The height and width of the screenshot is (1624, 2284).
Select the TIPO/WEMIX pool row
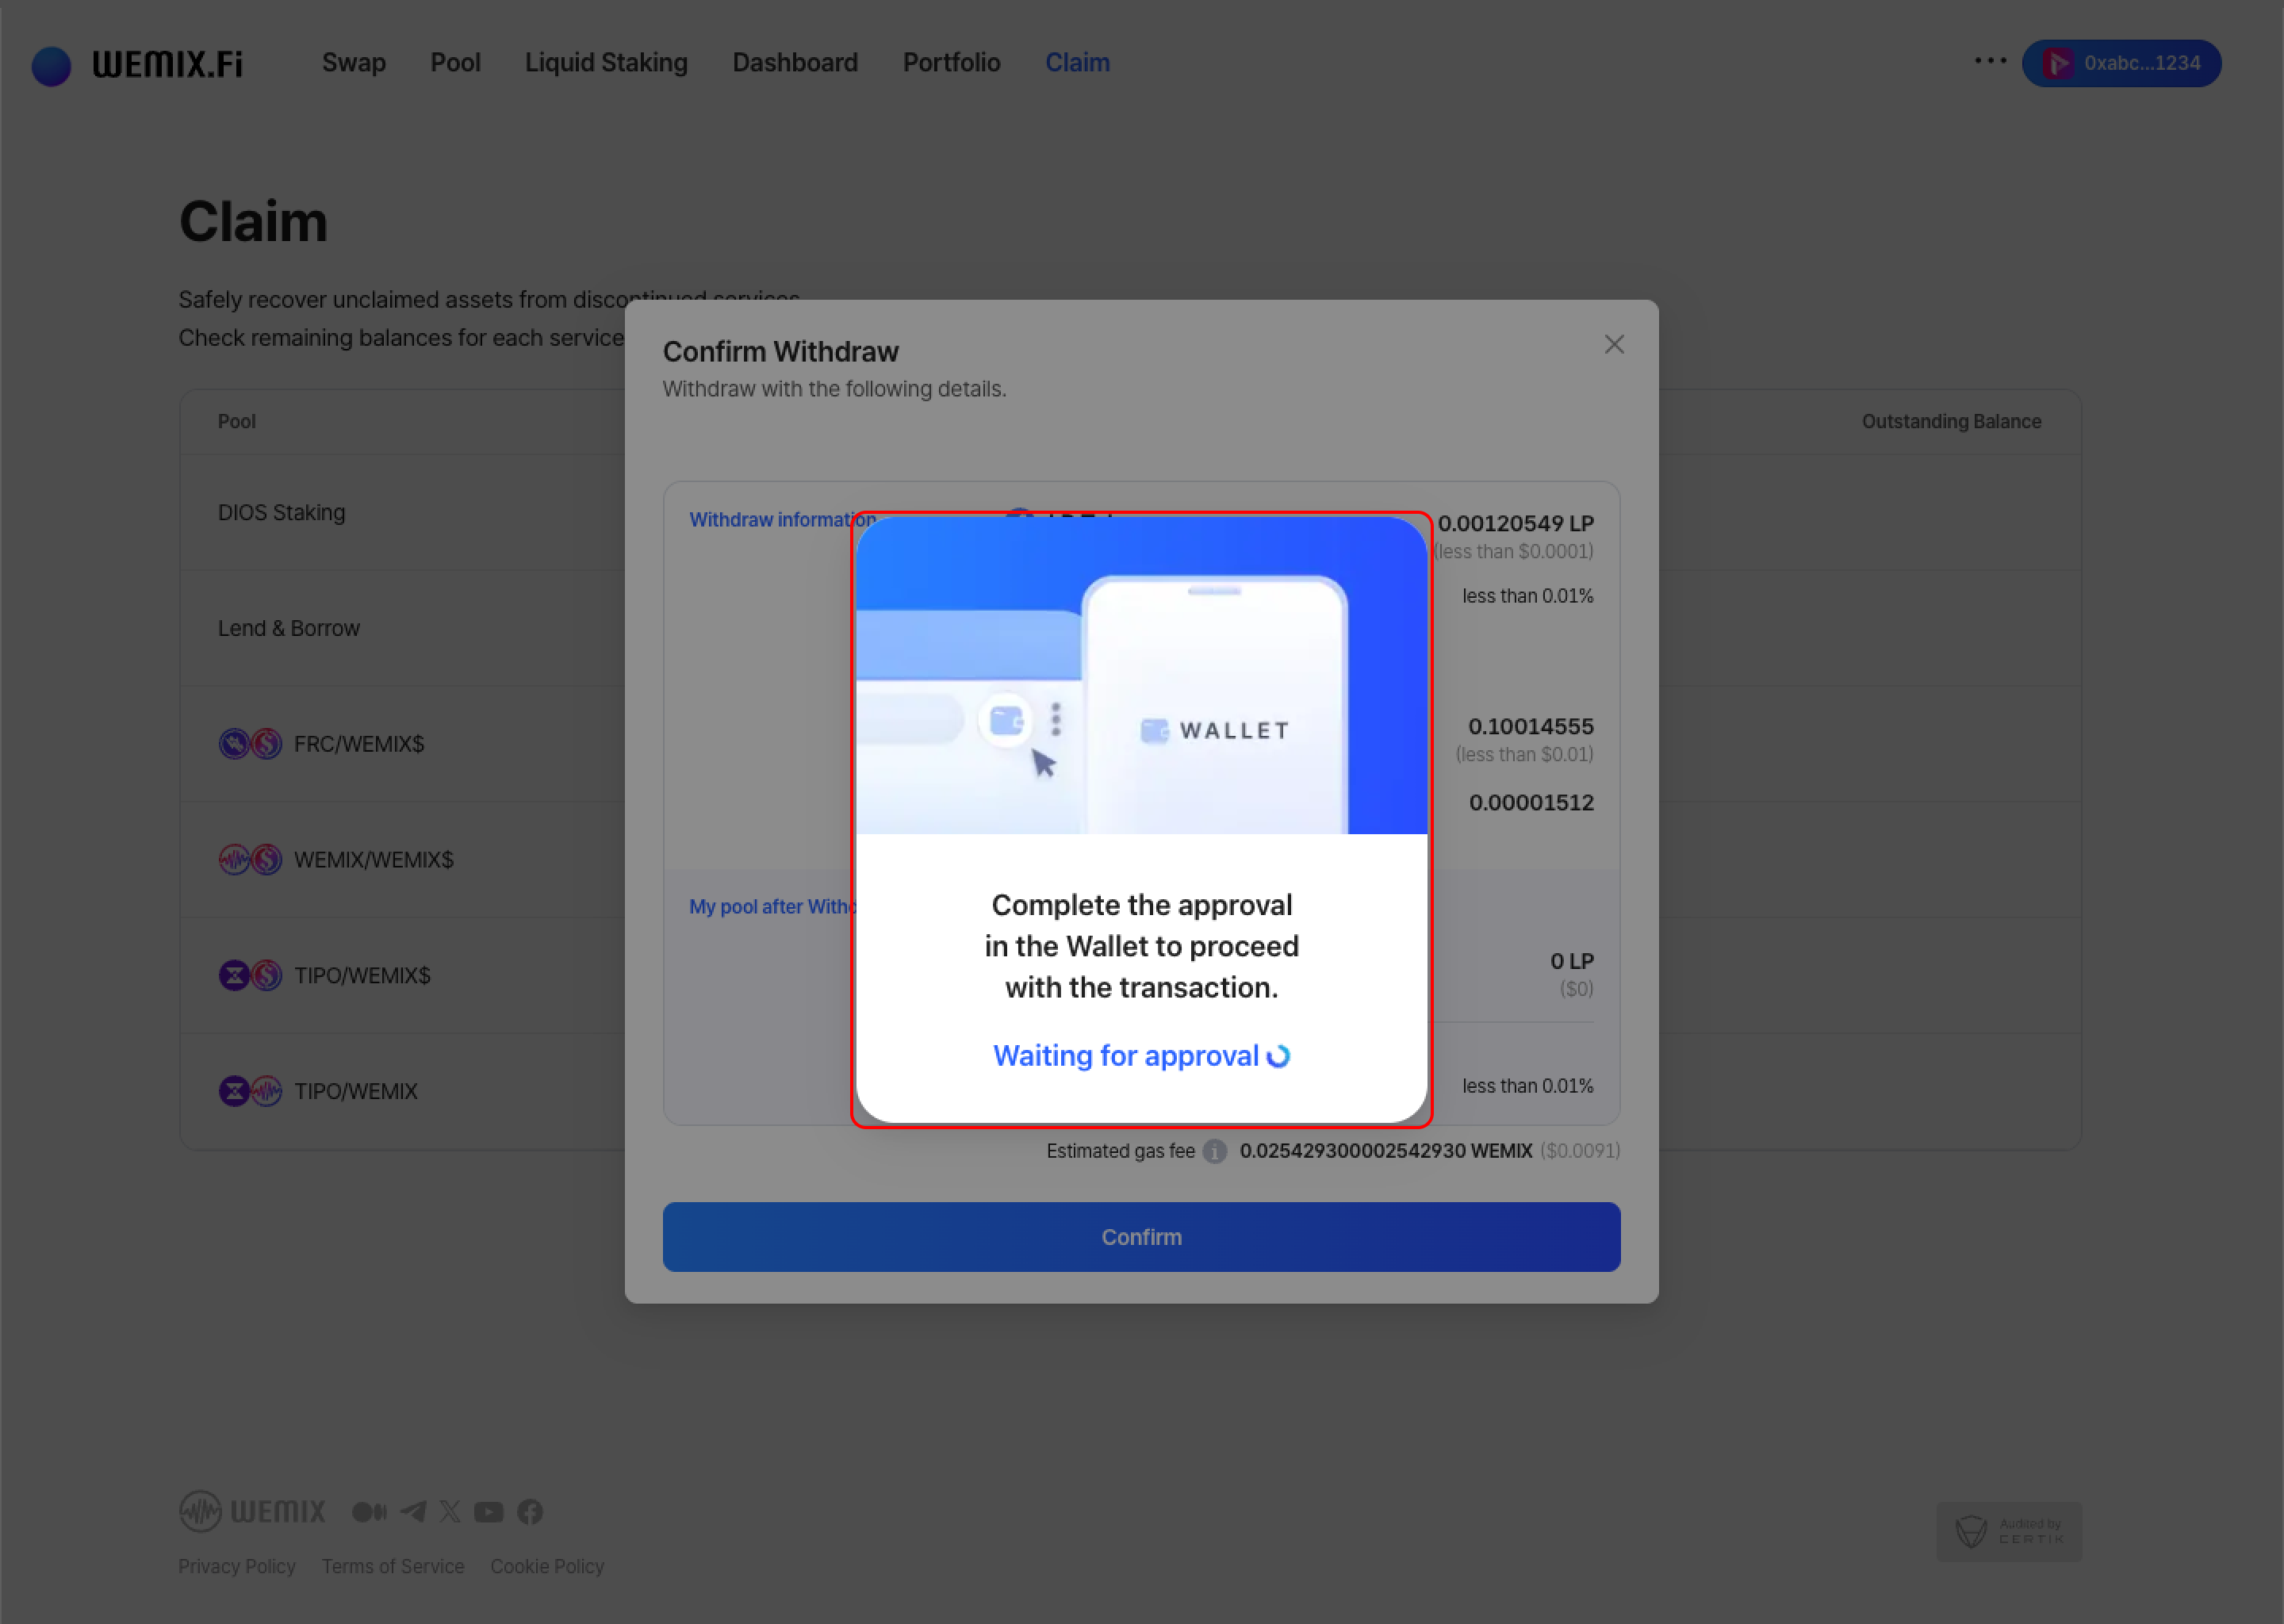pos(355,1091)
